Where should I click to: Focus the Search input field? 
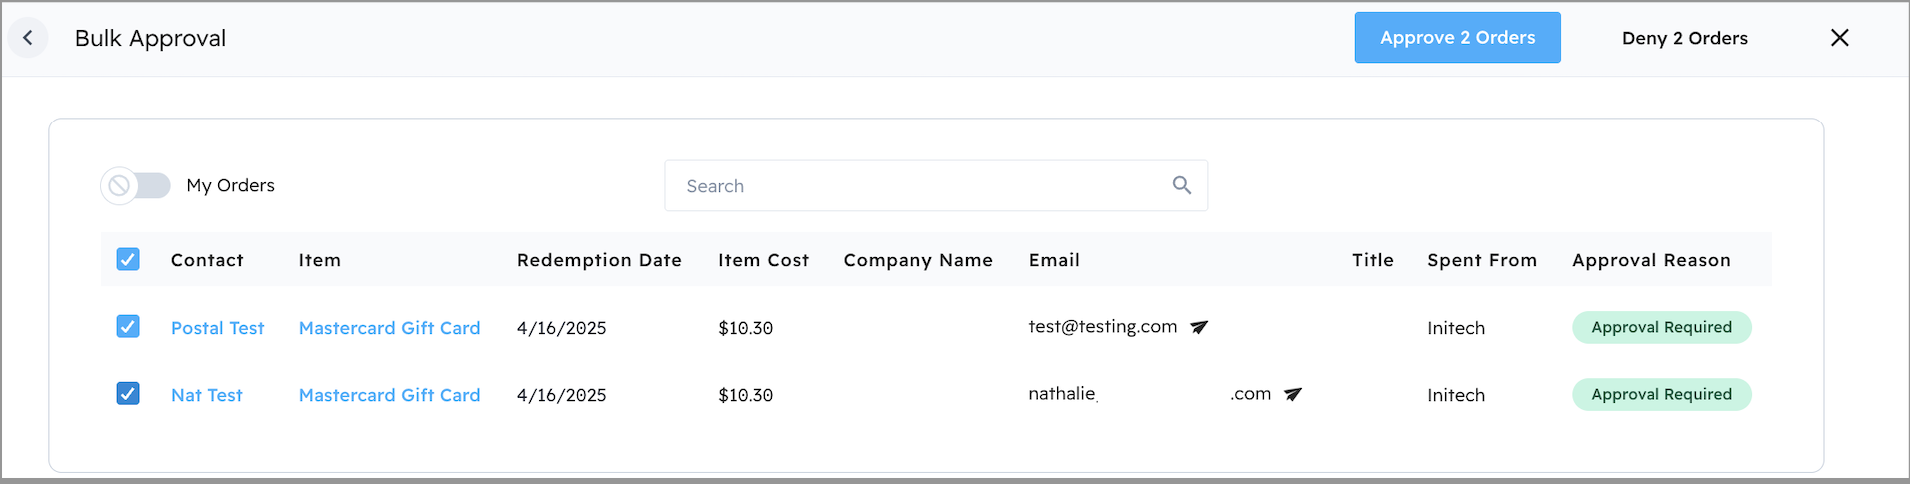[x=920, y=186]
